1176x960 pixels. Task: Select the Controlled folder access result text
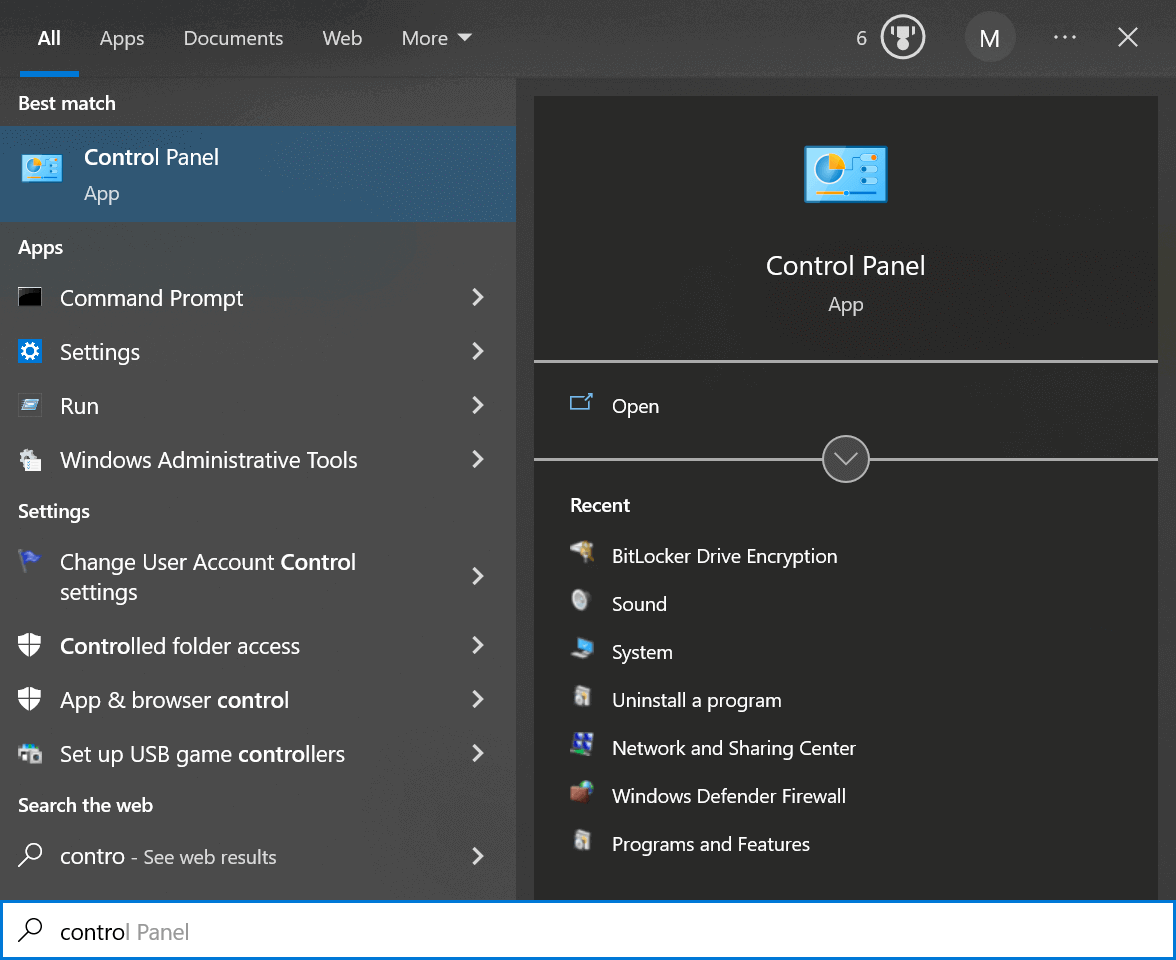(180, 646)
